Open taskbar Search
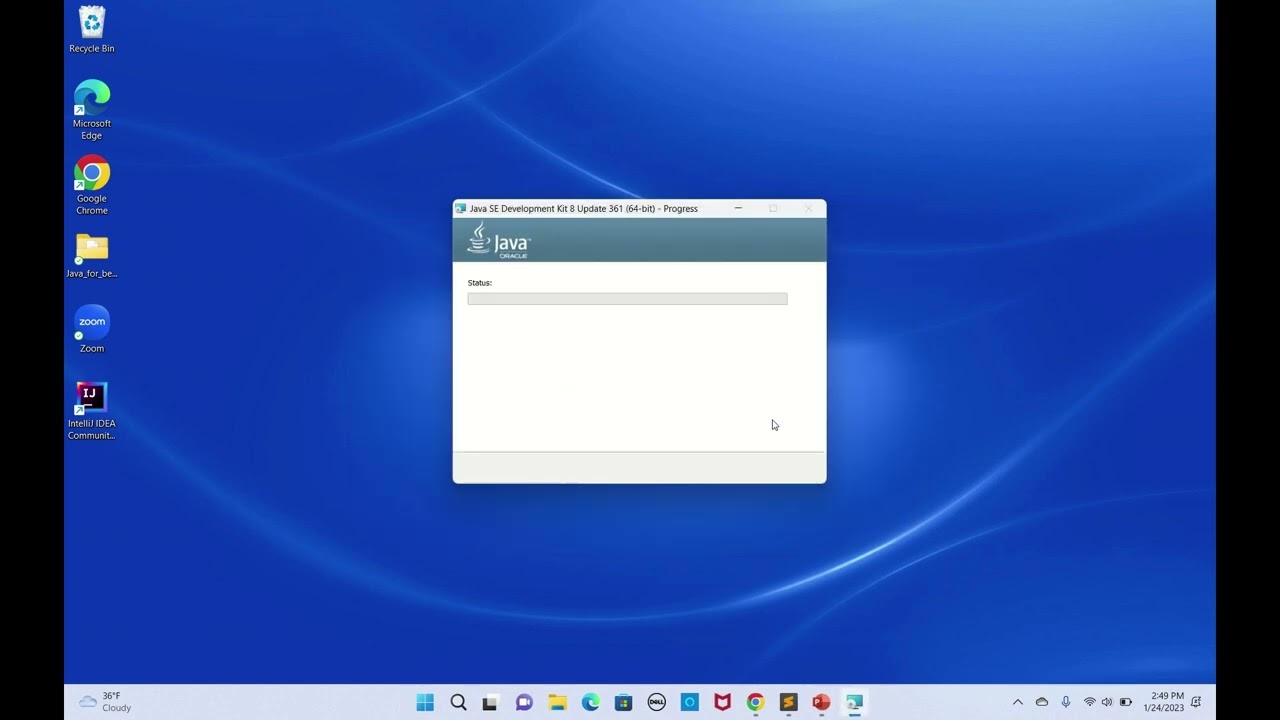This screenshot has height=720, width=1280. (458, 702)
